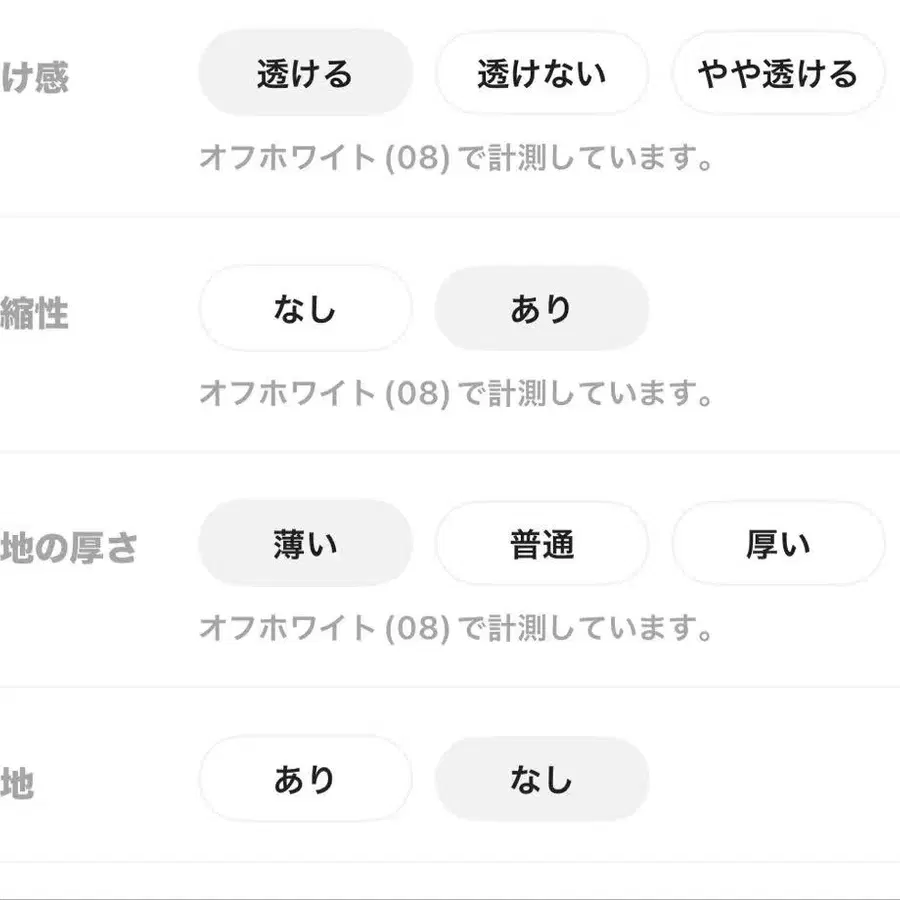Click the オフホワイト note under stretch options
The height and width of the screenshot is (900, 900).
456,393
